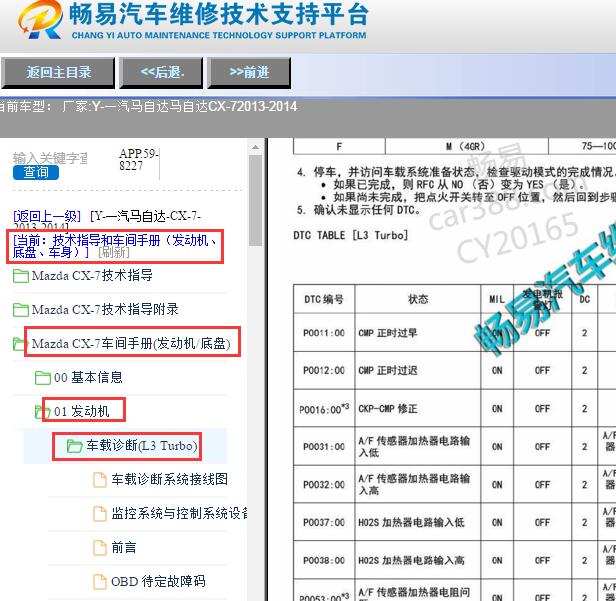The image size is (616, 601).
Task: Go back with the <<后退 button
Action: pos(161,73)
